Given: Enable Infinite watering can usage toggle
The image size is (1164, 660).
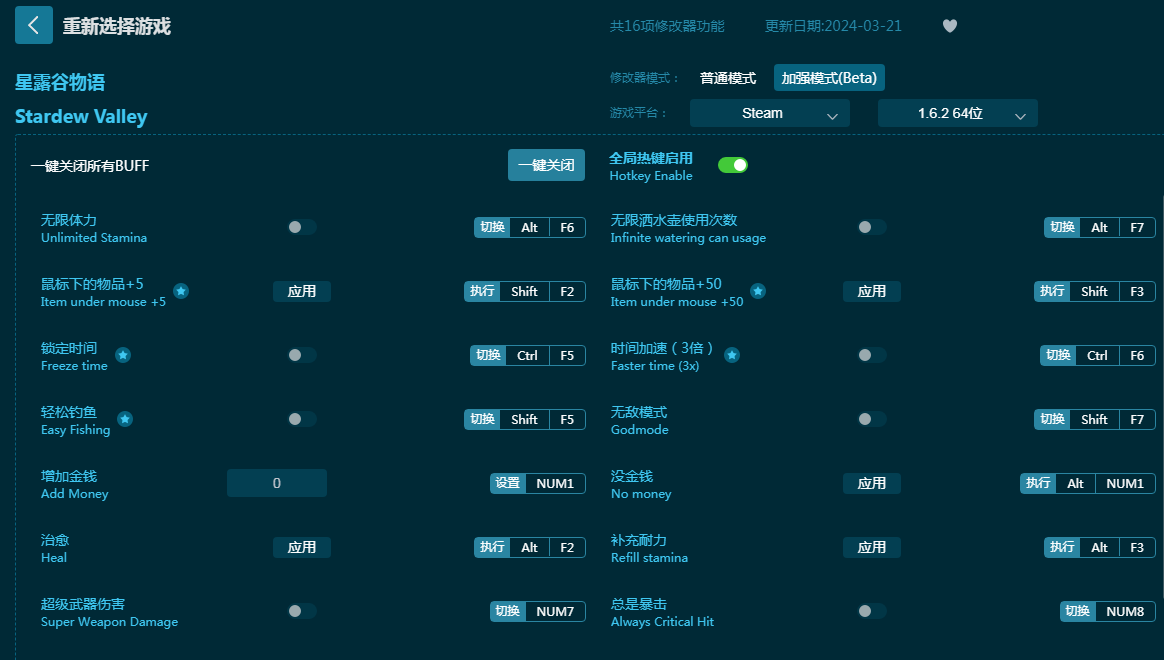Looking at the screenshot, I should tap(872, 227).
